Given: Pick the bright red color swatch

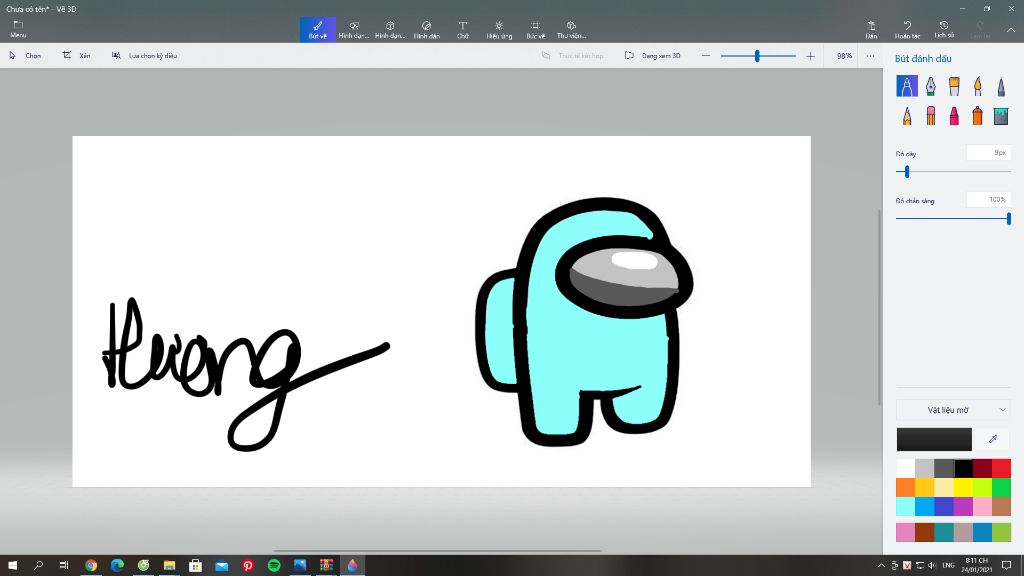Looking at the screenshot, I should pos(1001,468).
